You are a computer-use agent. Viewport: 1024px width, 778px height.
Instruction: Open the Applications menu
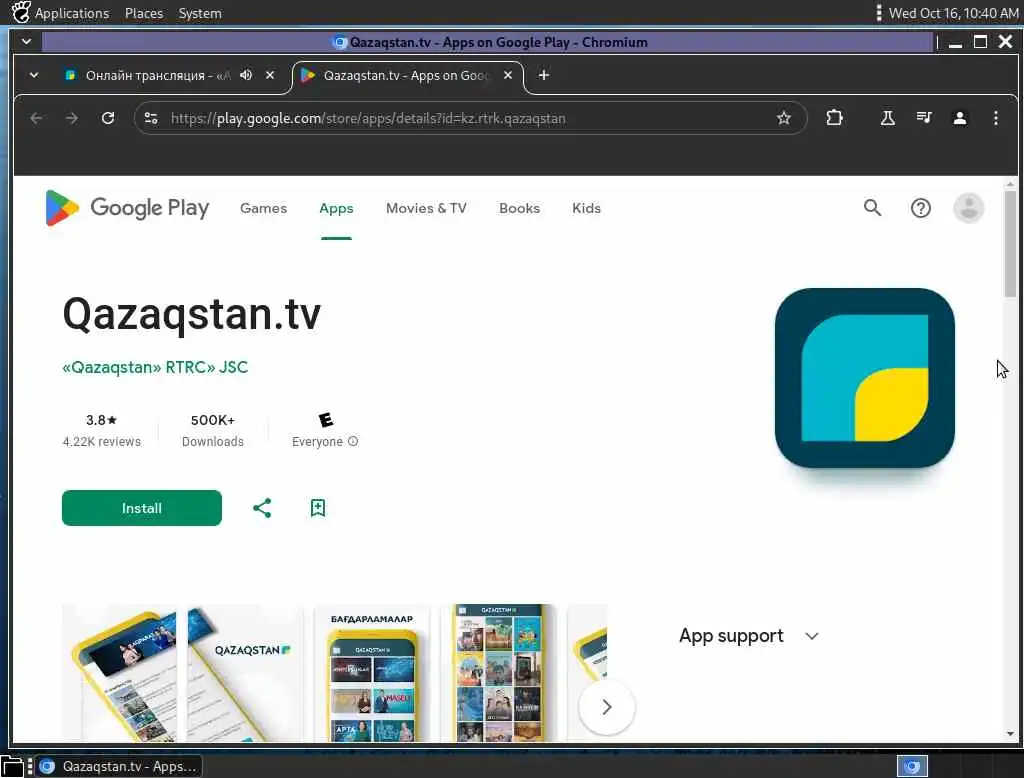coord(61,13)
